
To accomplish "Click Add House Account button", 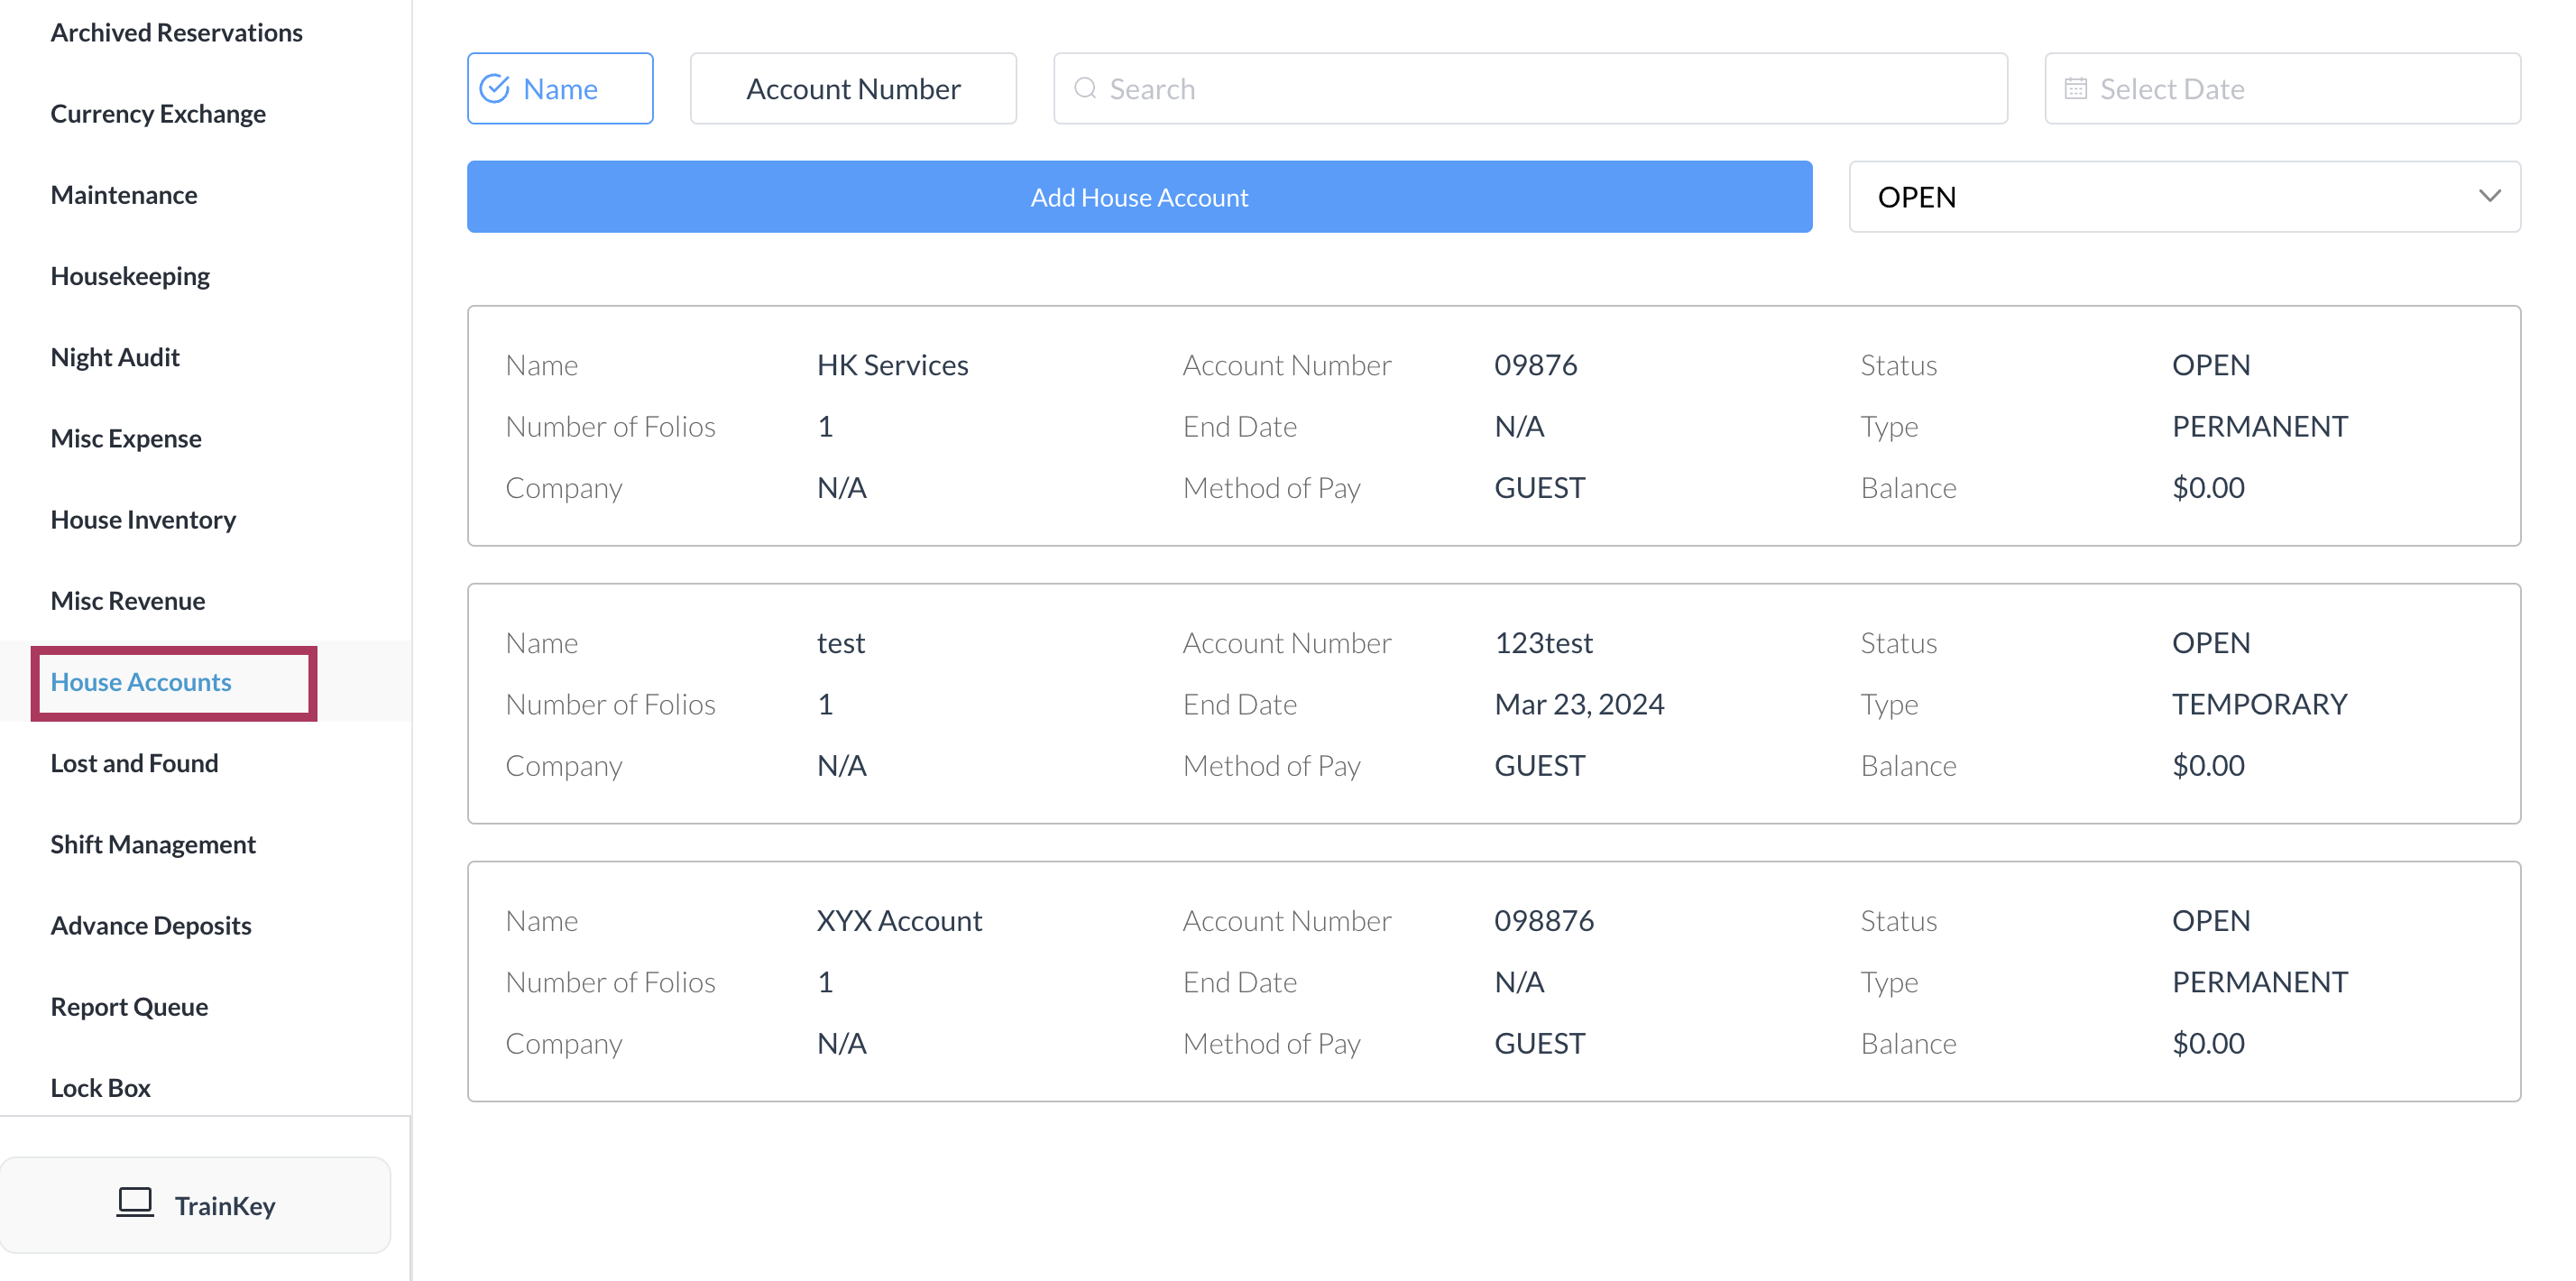I will tap(1139, 197).
